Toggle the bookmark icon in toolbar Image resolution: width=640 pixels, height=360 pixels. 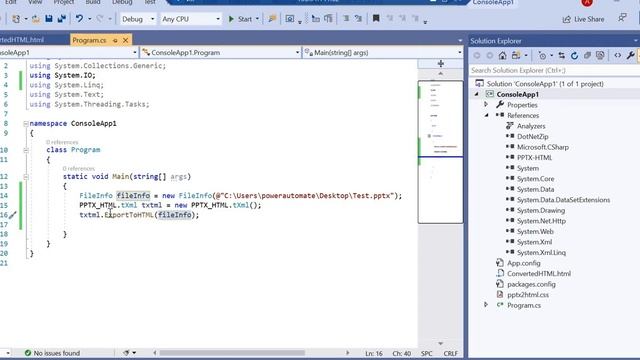(376, 18)
